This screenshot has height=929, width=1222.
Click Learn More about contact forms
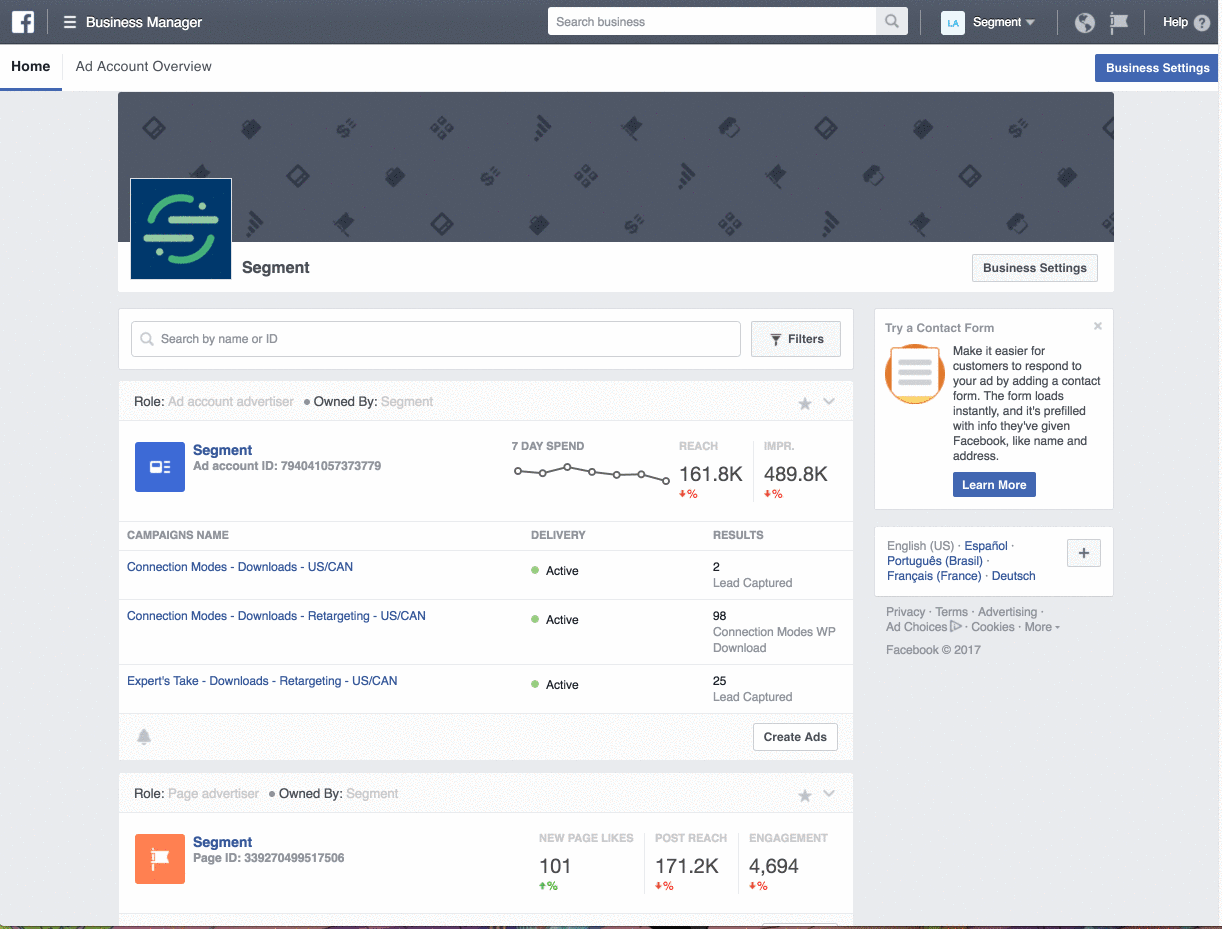tap(994, 484)
